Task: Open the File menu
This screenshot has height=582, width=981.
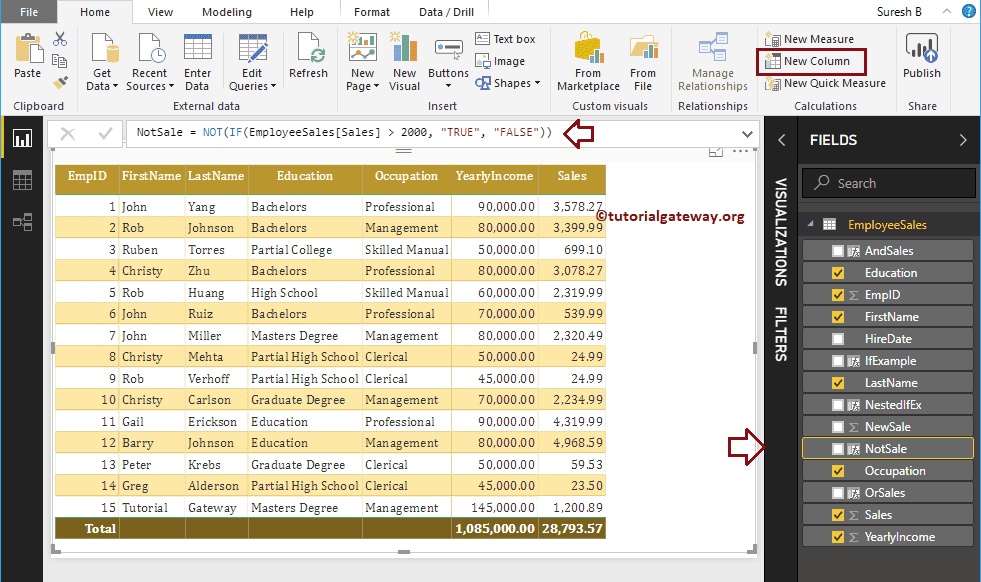Action: (29, 12)
